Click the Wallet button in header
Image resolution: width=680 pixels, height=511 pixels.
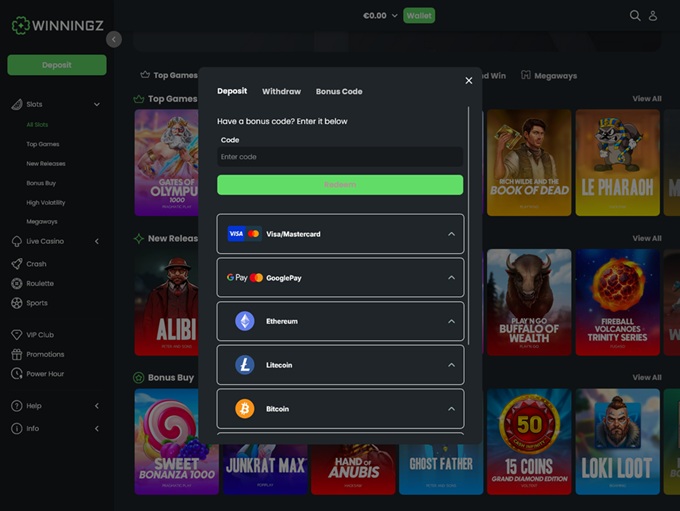(x=419, y=16)
